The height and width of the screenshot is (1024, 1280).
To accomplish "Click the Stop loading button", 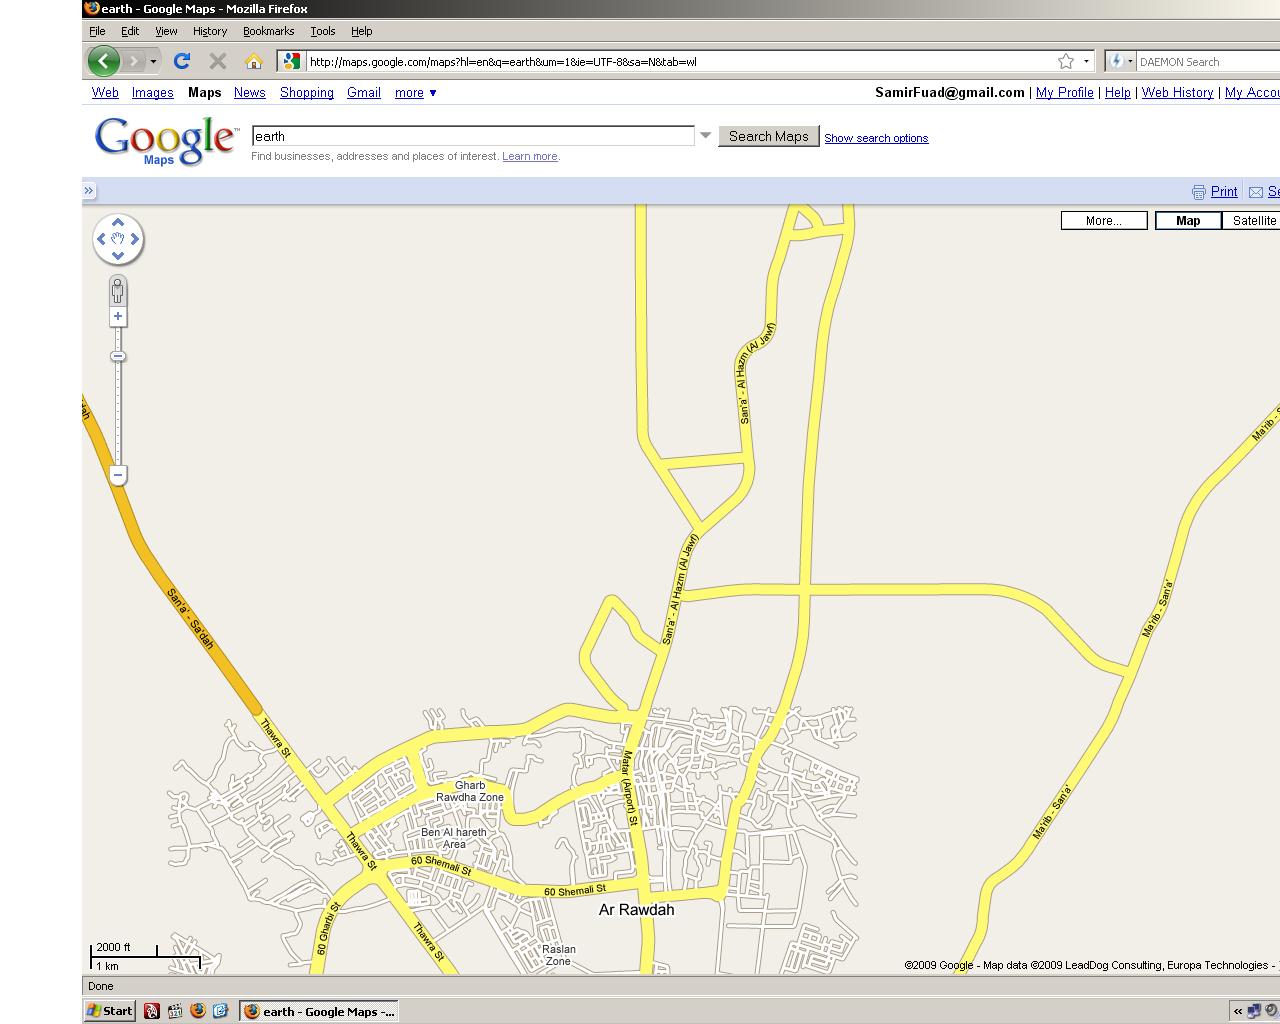I will point(217,61).
